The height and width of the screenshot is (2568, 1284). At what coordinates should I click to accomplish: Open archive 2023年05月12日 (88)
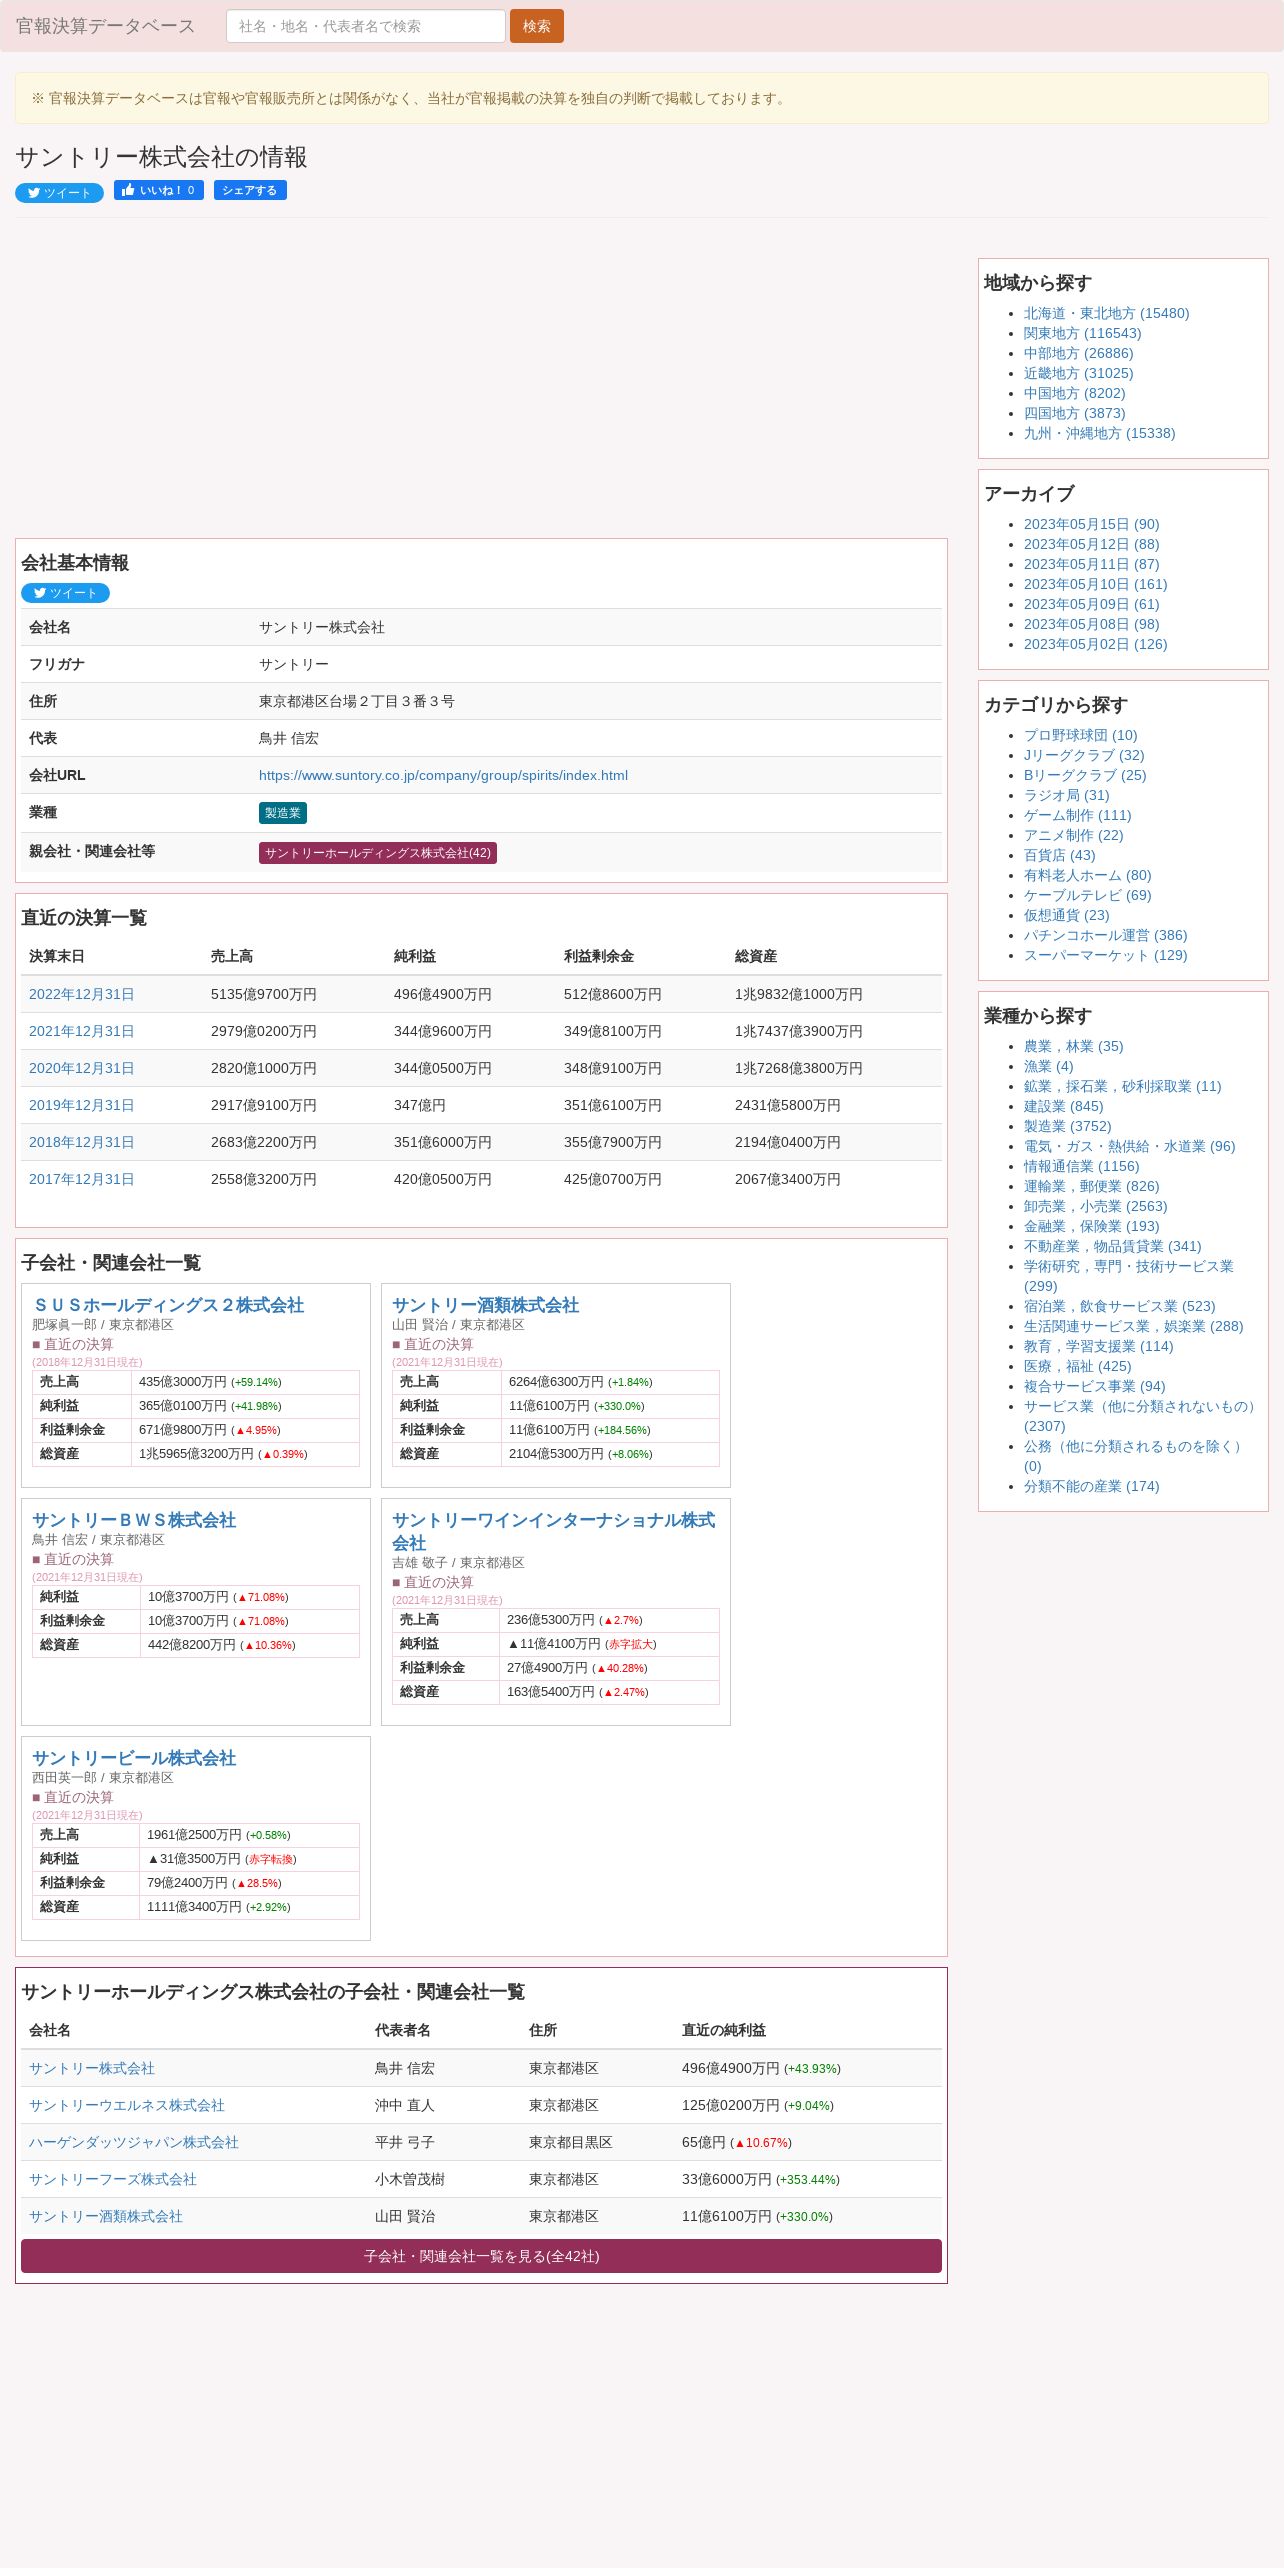tap(1091, 544)
